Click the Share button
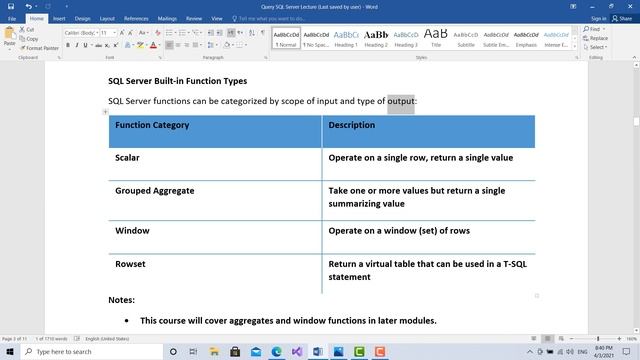Image resolution: width=640 pixels, height=360 pixels. point(622,19)
